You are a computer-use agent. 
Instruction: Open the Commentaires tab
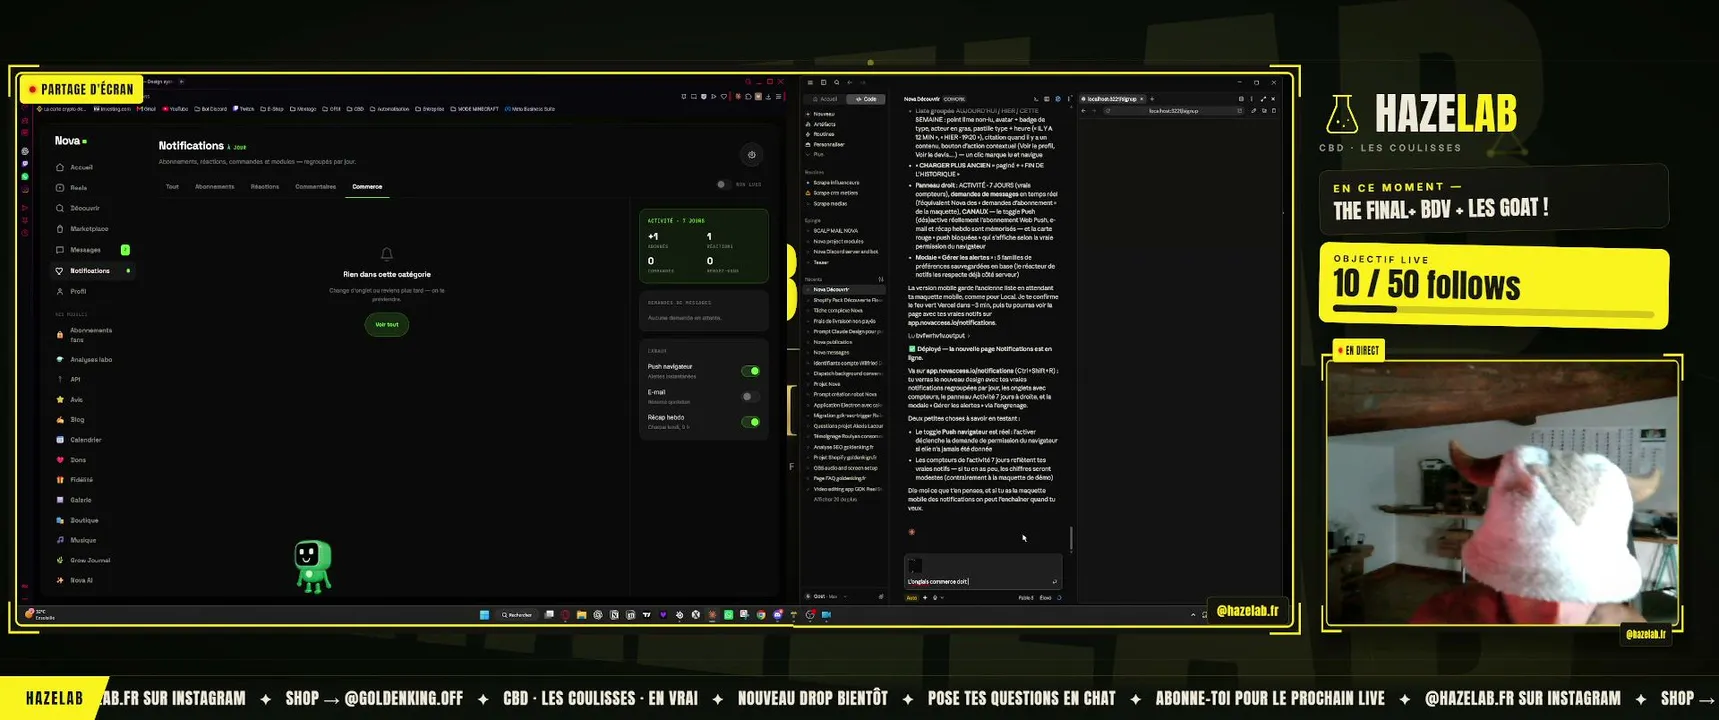pos(316,187)
